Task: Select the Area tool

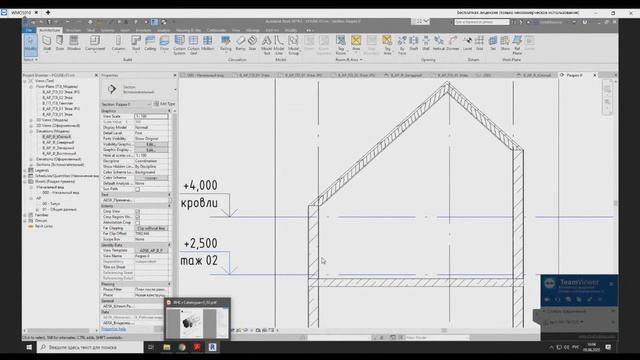Action: (356, 44)
